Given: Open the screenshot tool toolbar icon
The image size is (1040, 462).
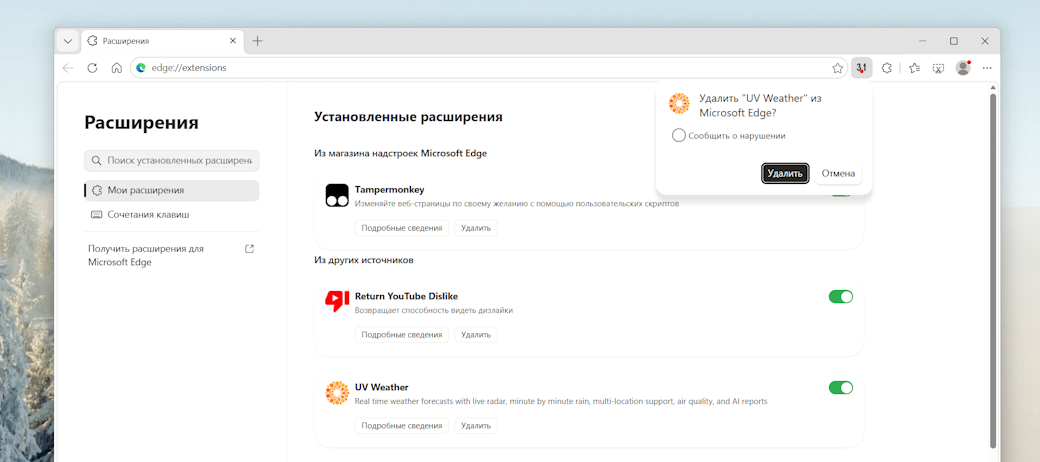Looking at the screenshot, I should coord(938,68).
